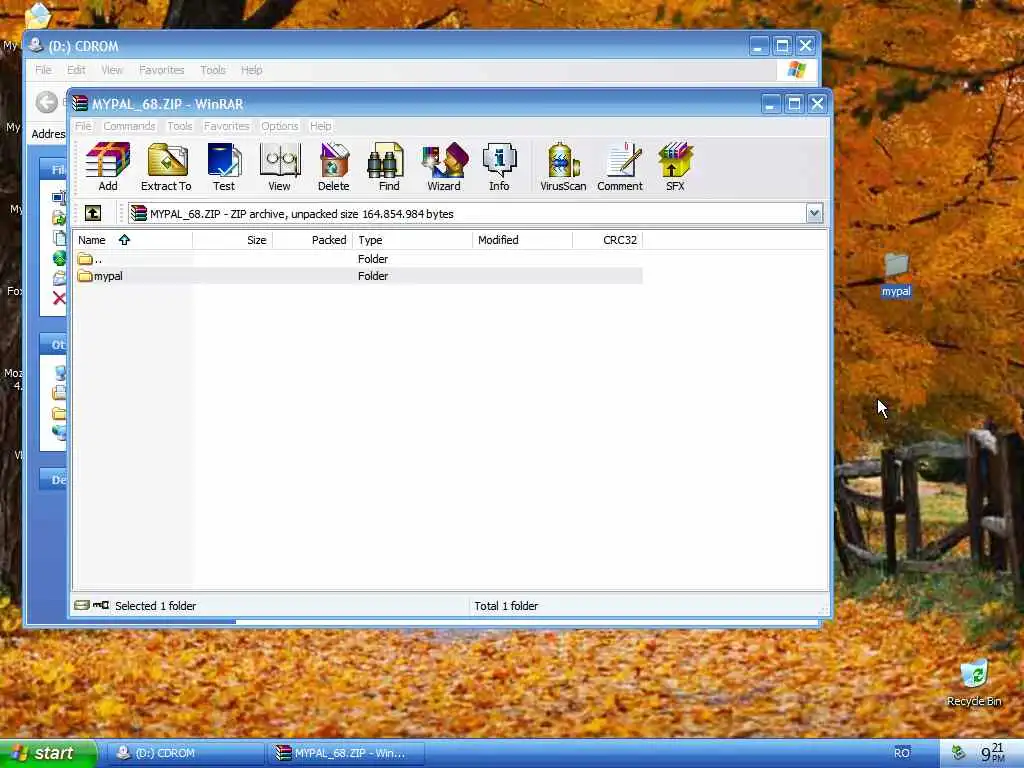Sort by CRC32 column header
This screenshot has height=768, width=1024.
(608, 240)
